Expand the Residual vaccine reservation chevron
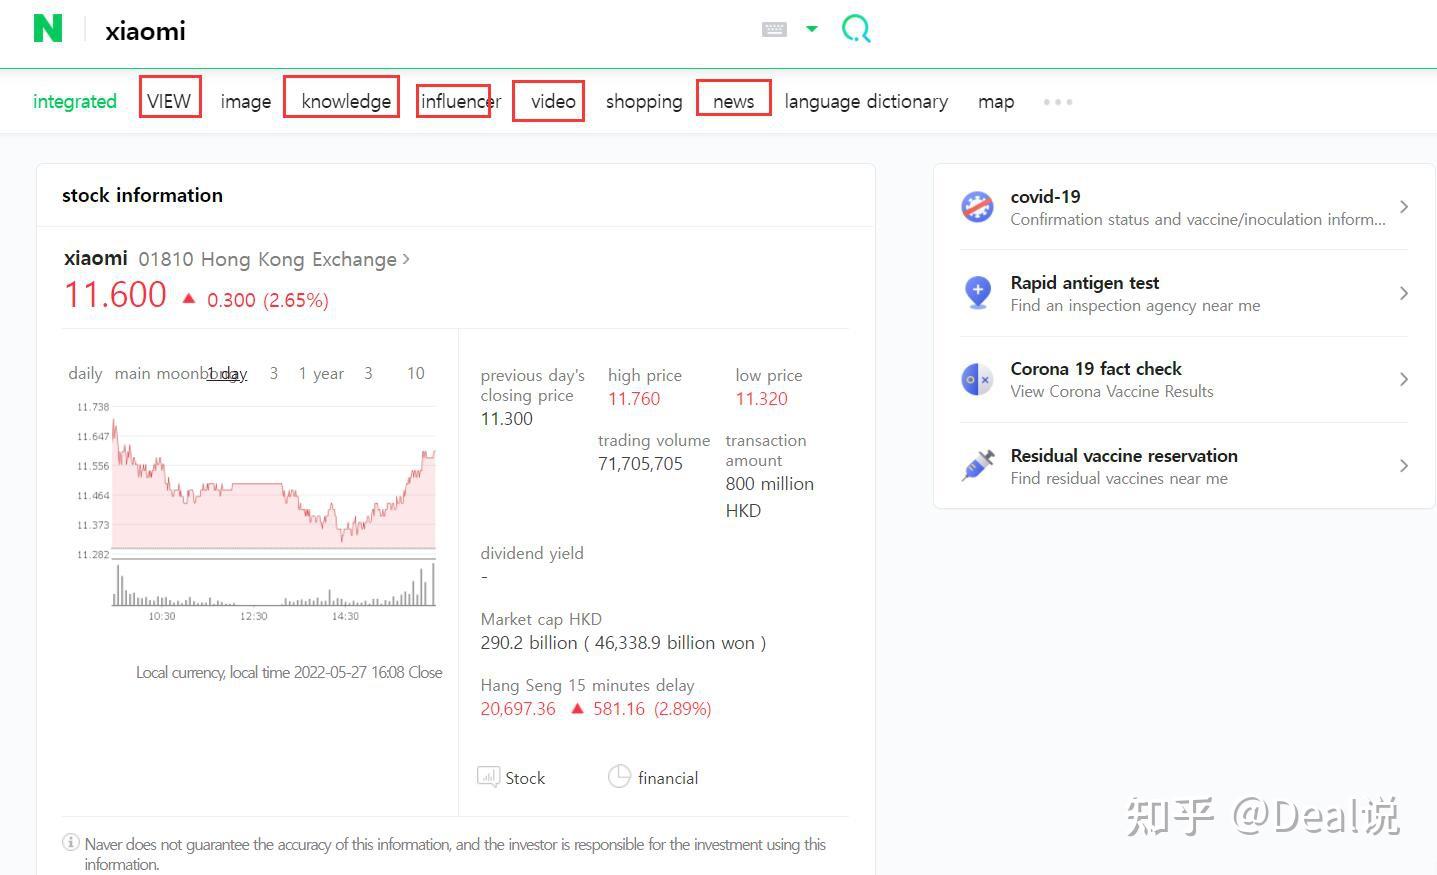 [x=1404, y=465]
